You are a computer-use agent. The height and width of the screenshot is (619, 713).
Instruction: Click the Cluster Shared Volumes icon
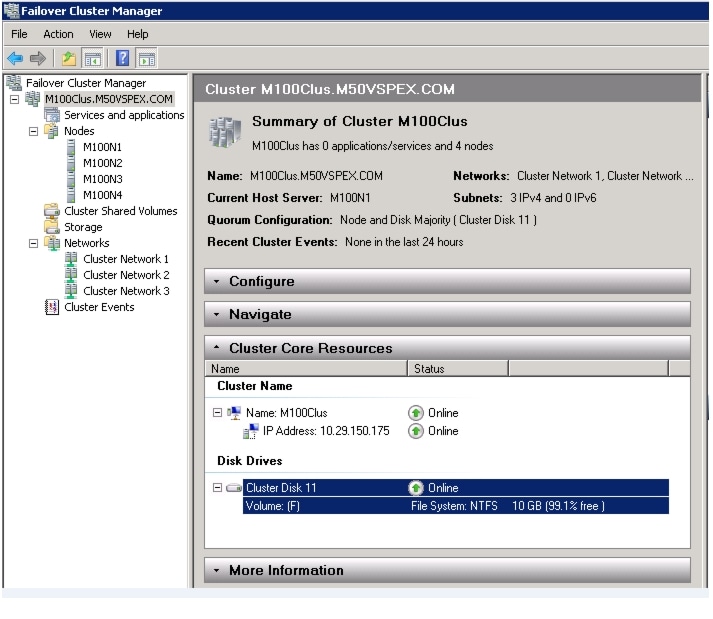[x=52, y=211]
